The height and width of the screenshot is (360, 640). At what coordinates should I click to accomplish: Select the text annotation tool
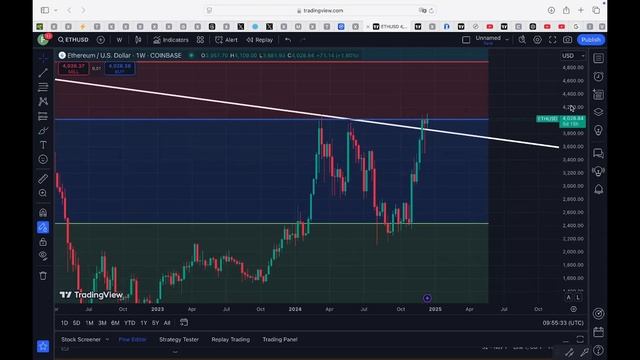tap(43, 145)
